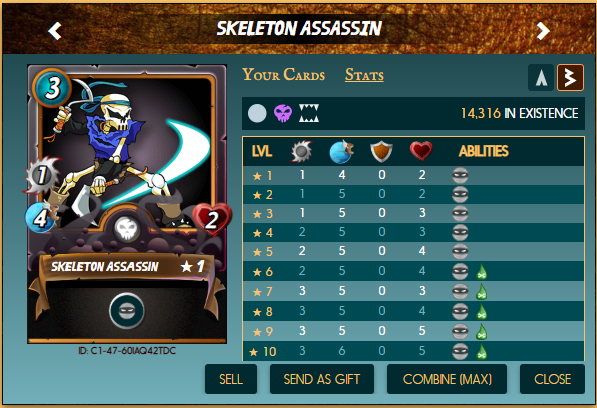Screen dimensions: 597x408
Task: Click the purple skull Death splinter icon
Action: click(x=283, y=113)
